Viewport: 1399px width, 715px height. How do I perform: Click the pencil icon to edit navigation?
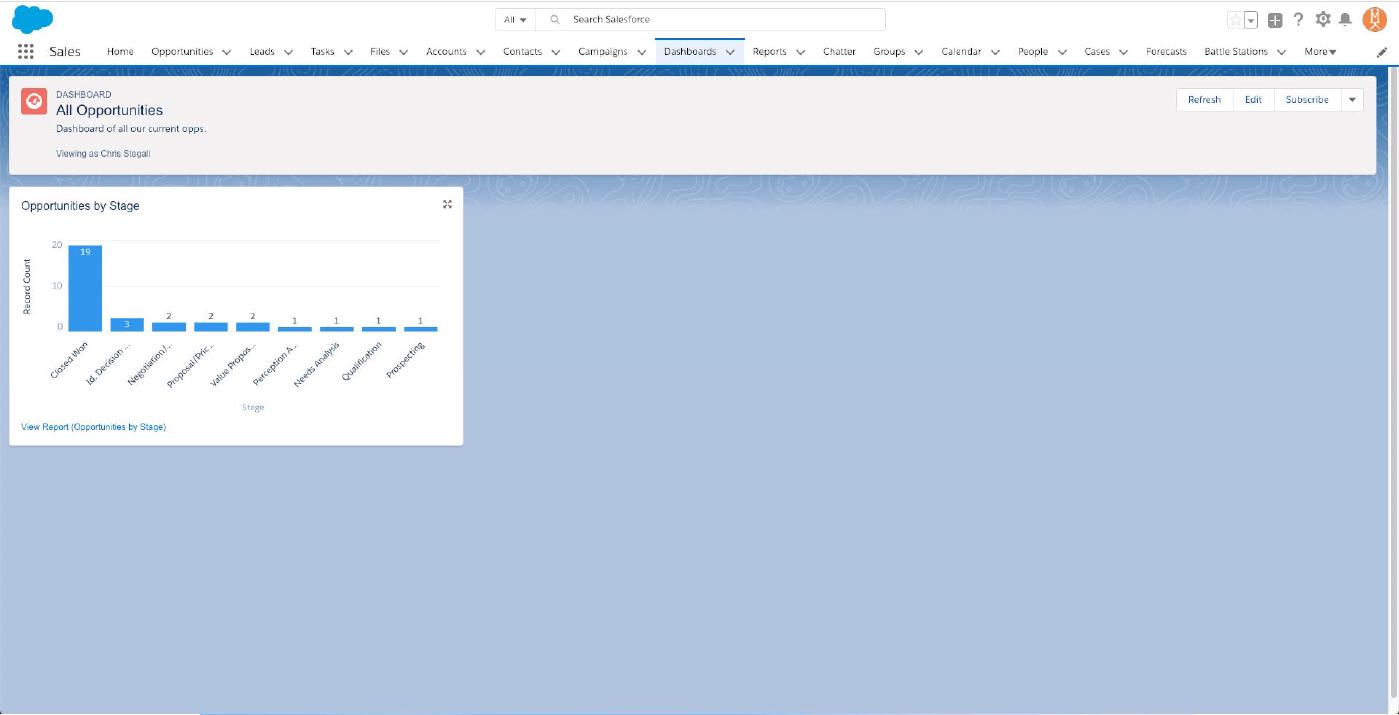(1382, 53)
